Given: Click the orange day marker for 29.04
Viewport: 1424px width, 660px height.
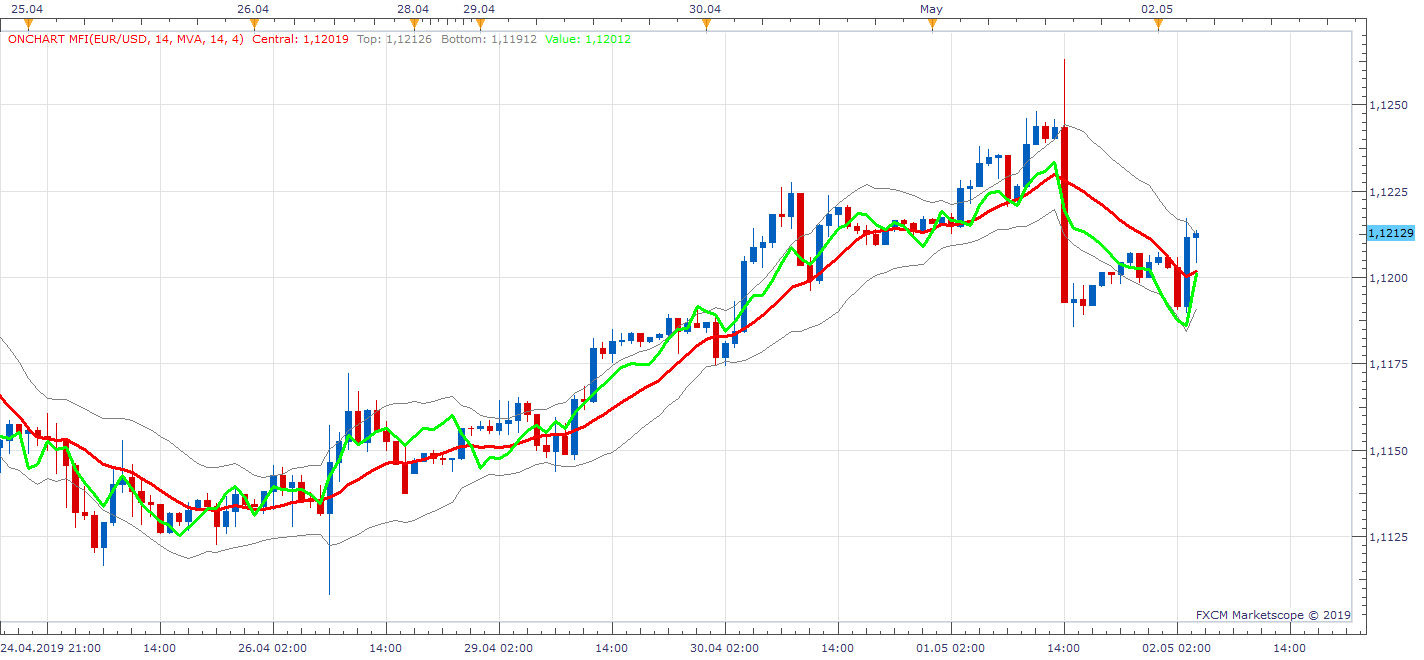Looking at the screenshot, I should [x=480, y=24].
